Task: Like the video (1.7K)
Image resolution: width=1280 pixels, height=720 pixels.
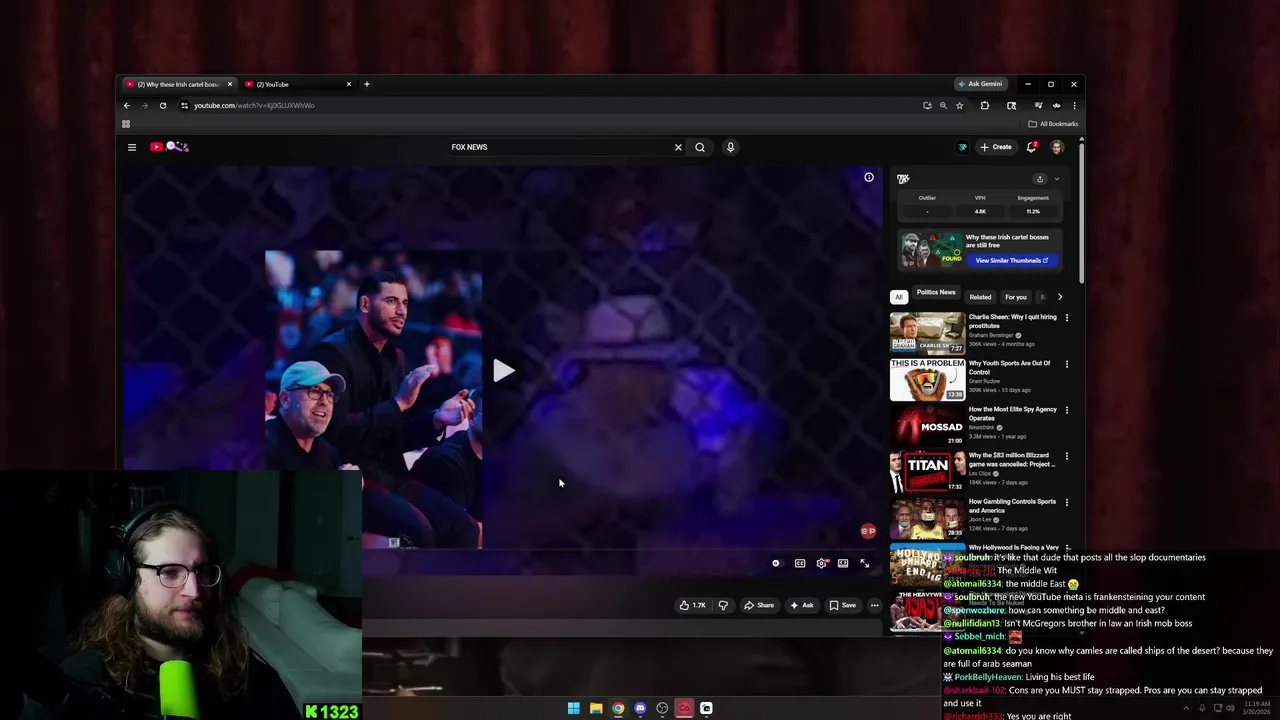Action: (x=693, y=605)
